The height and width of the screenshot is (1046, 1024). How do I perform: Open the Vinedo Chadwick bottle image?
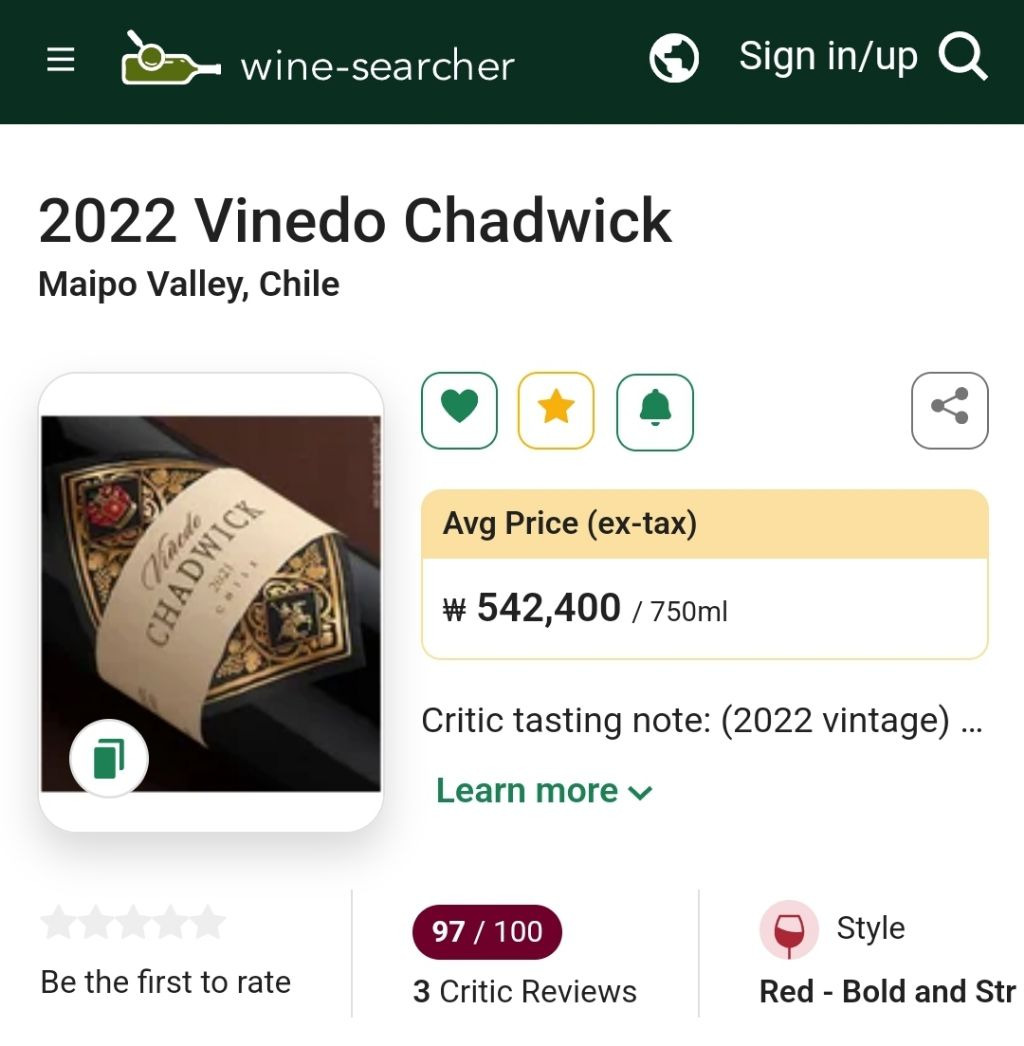[x=211, y=604]
